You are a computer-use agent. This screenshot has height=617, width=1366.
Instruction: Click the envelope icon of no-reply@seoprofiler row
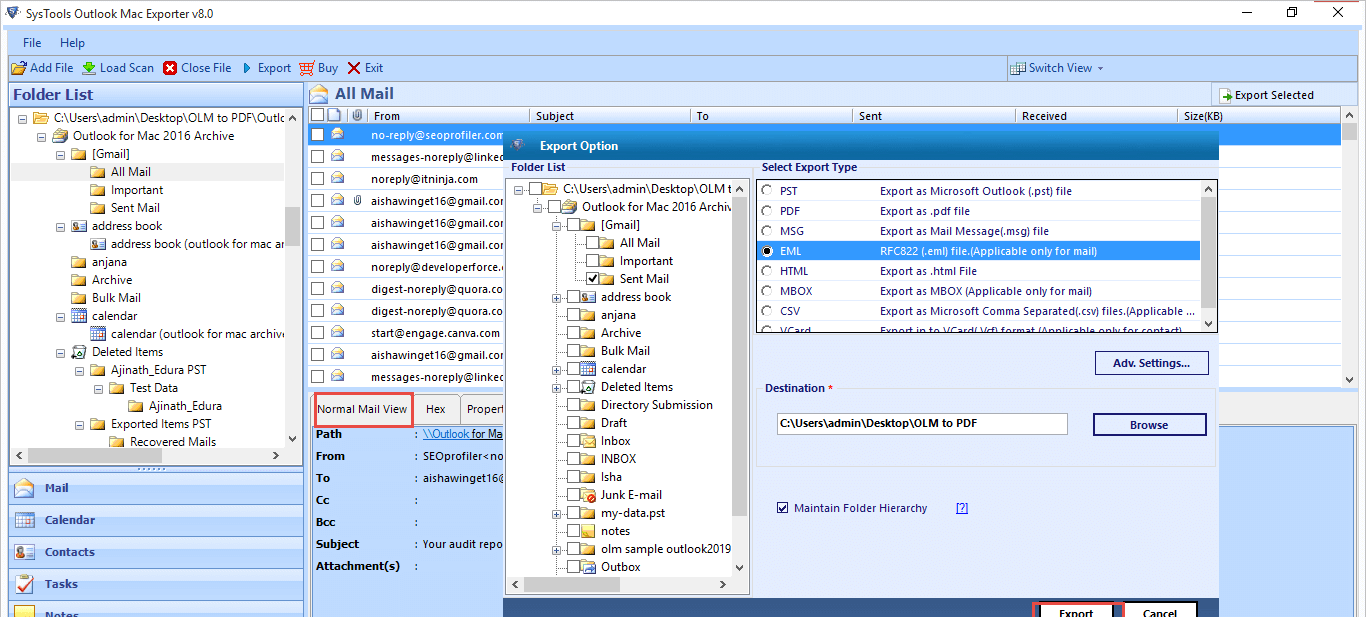pos(338,134)
